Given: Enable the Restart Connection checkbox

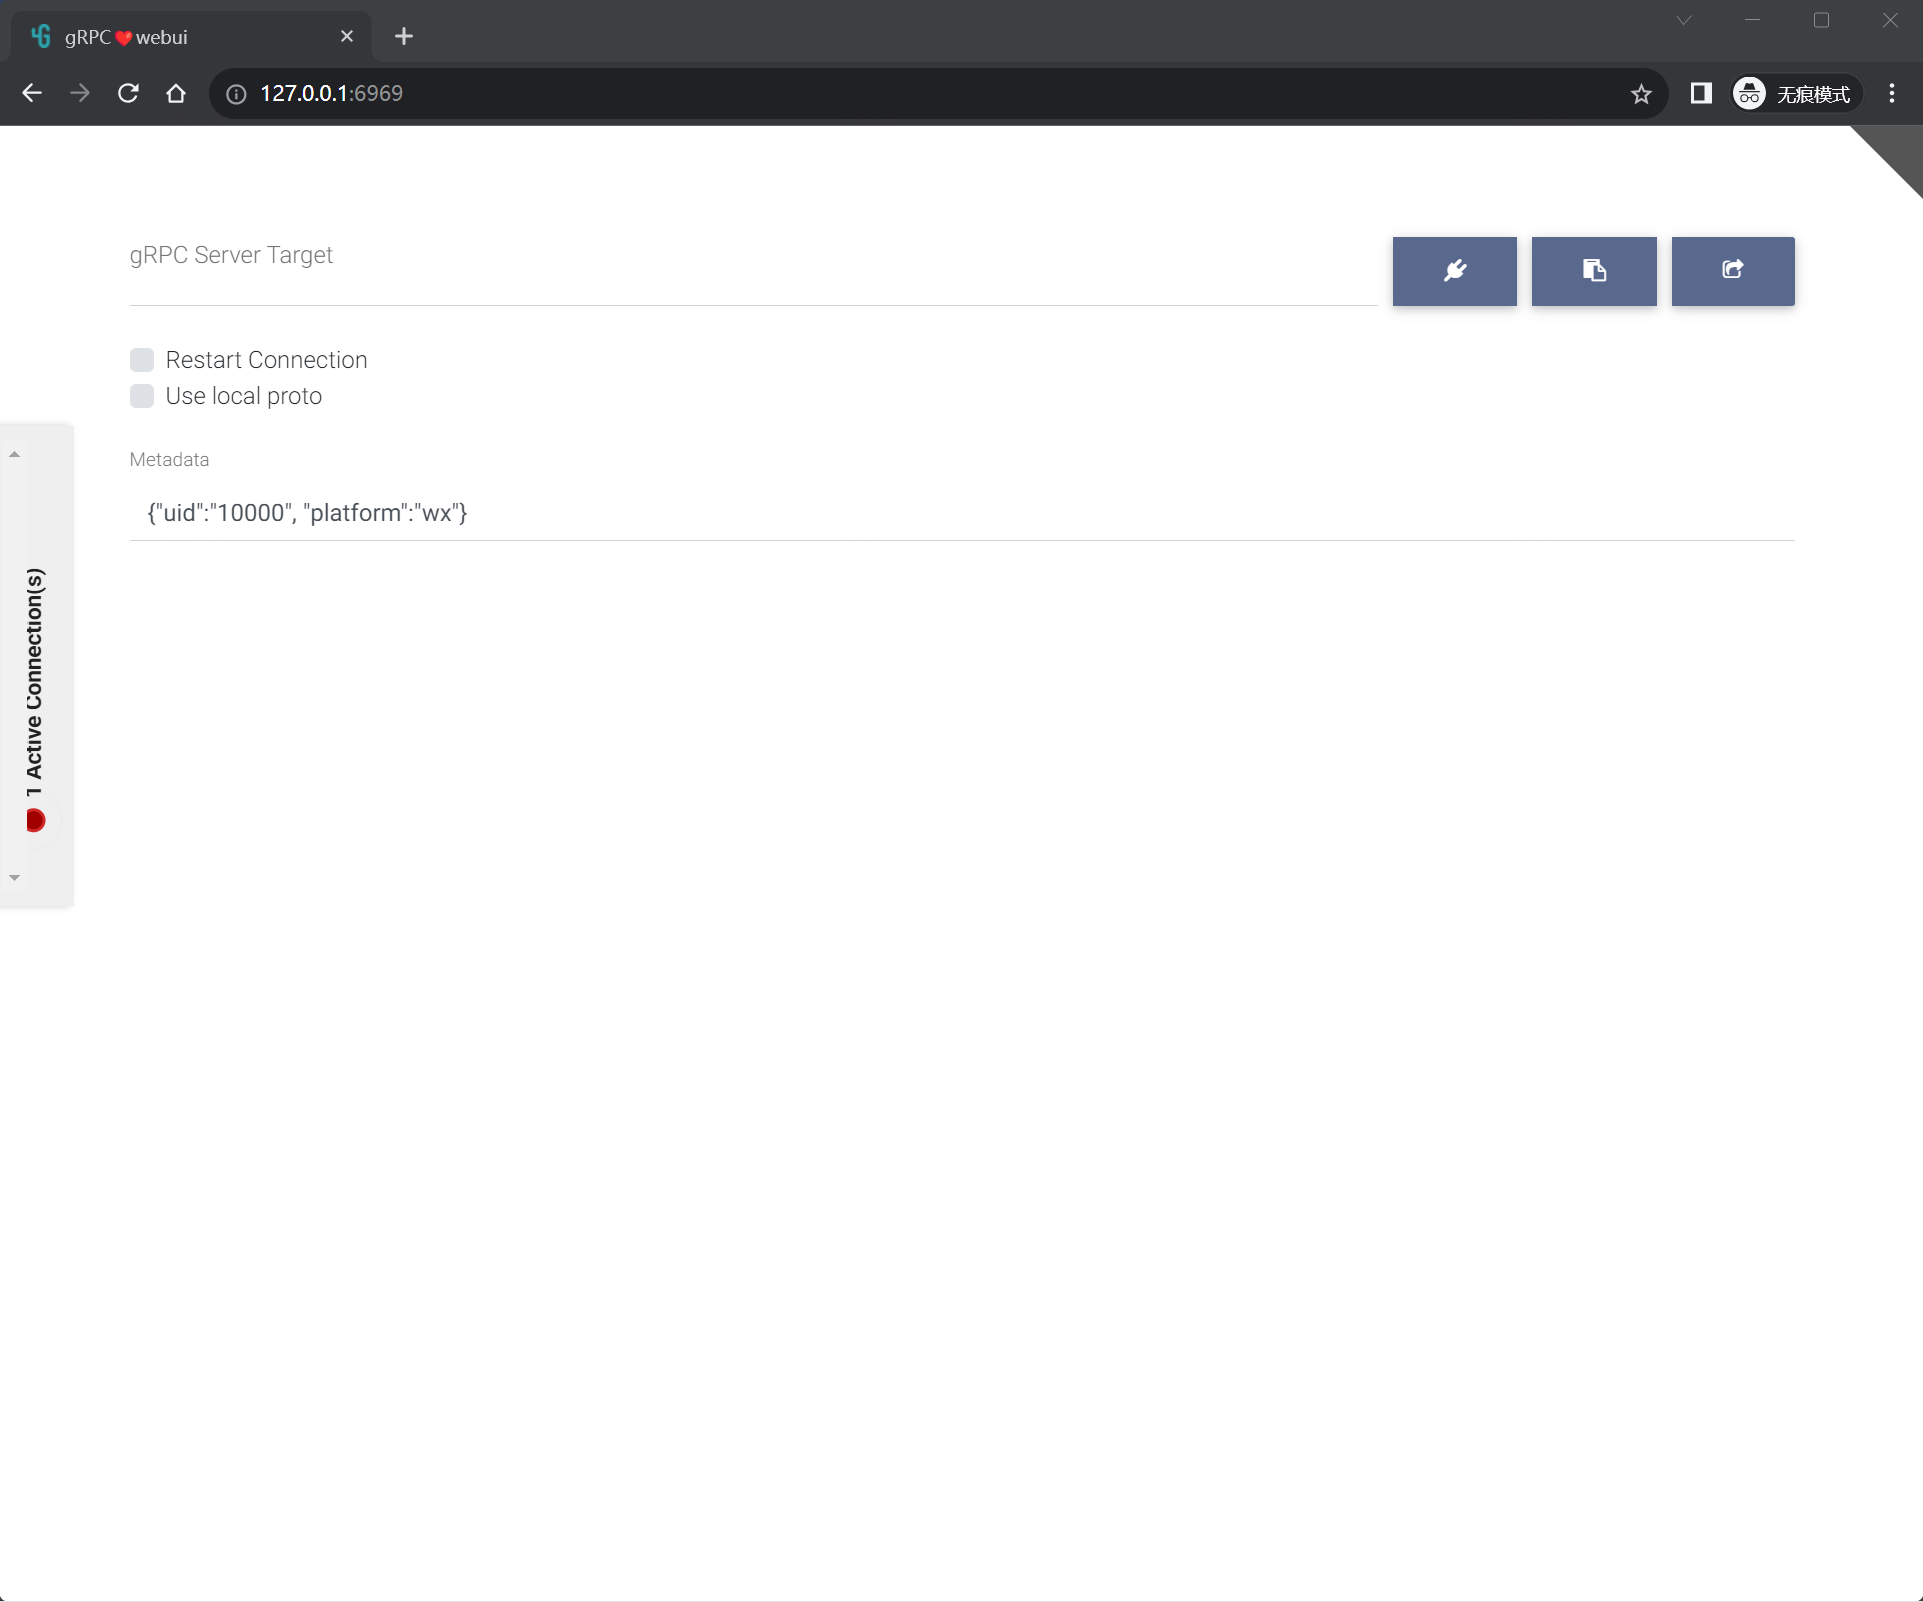Looking at the screenshot, I should point(142,360).
